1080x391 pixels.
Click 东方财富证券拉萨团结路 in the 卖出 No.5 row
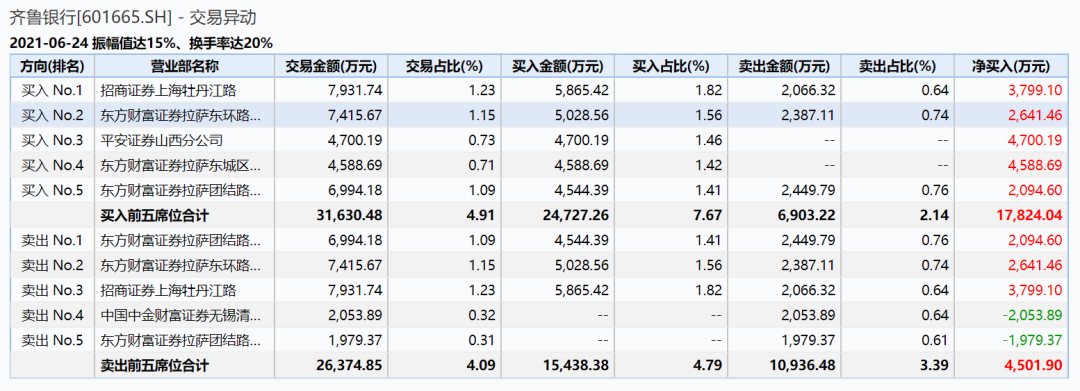[x=181, y=340]
